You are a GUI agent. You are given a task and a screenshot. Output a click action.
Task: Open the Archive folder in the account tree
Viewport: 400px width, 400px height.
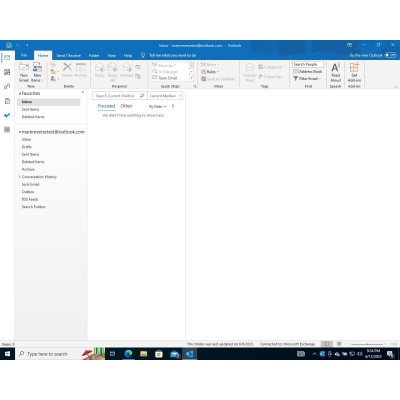pos(28,169)
